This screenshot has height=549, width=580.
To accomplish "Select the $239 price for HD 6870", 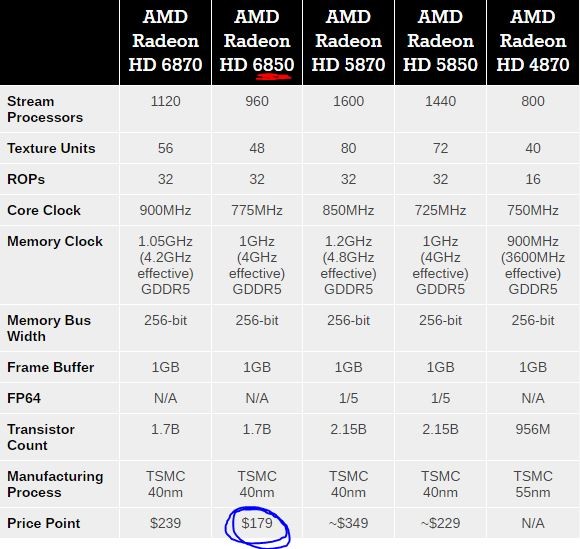I will pos(165,523).
